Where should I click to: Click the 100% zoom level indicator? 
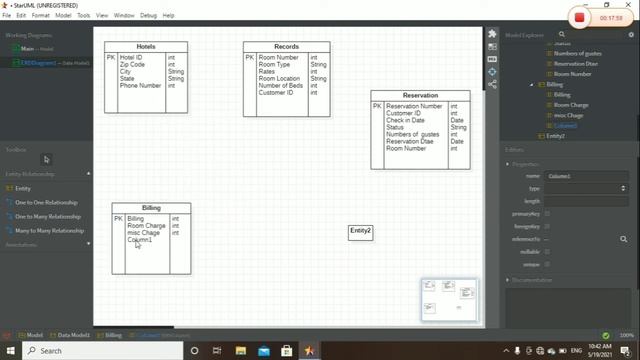click(x=627, y=335)
